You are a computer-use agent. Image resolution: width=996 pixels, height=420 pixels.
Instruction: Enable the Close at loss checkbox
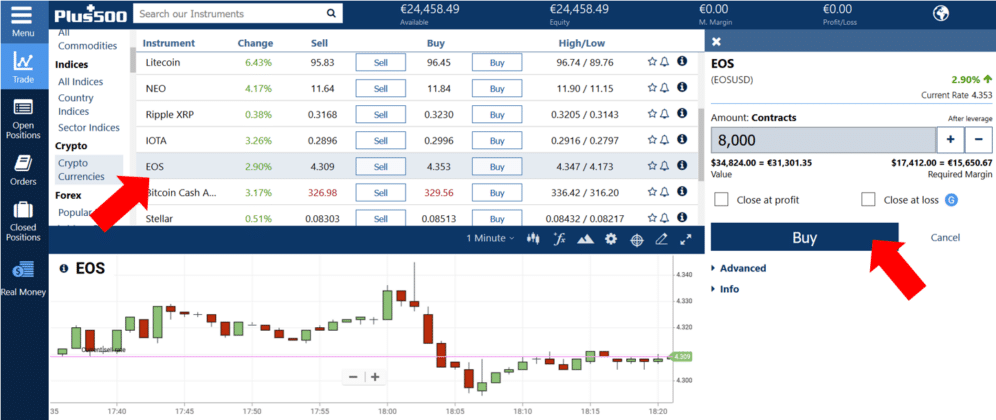click(868, 200)
